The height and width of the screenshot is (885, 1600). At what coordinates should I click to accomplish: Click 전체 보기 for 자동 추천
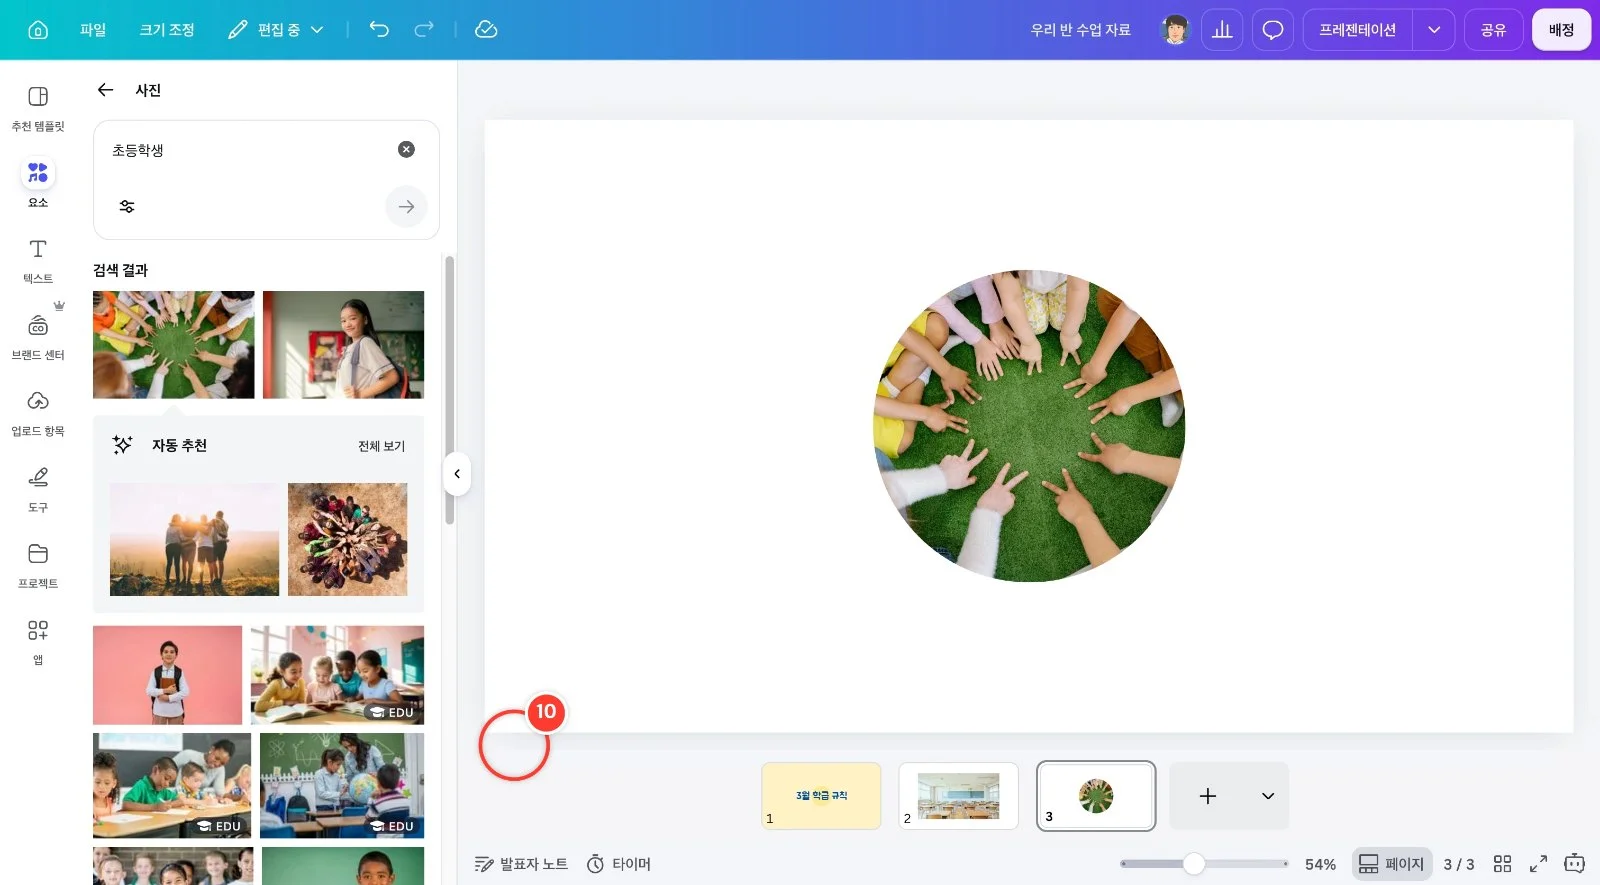(382, 446)
